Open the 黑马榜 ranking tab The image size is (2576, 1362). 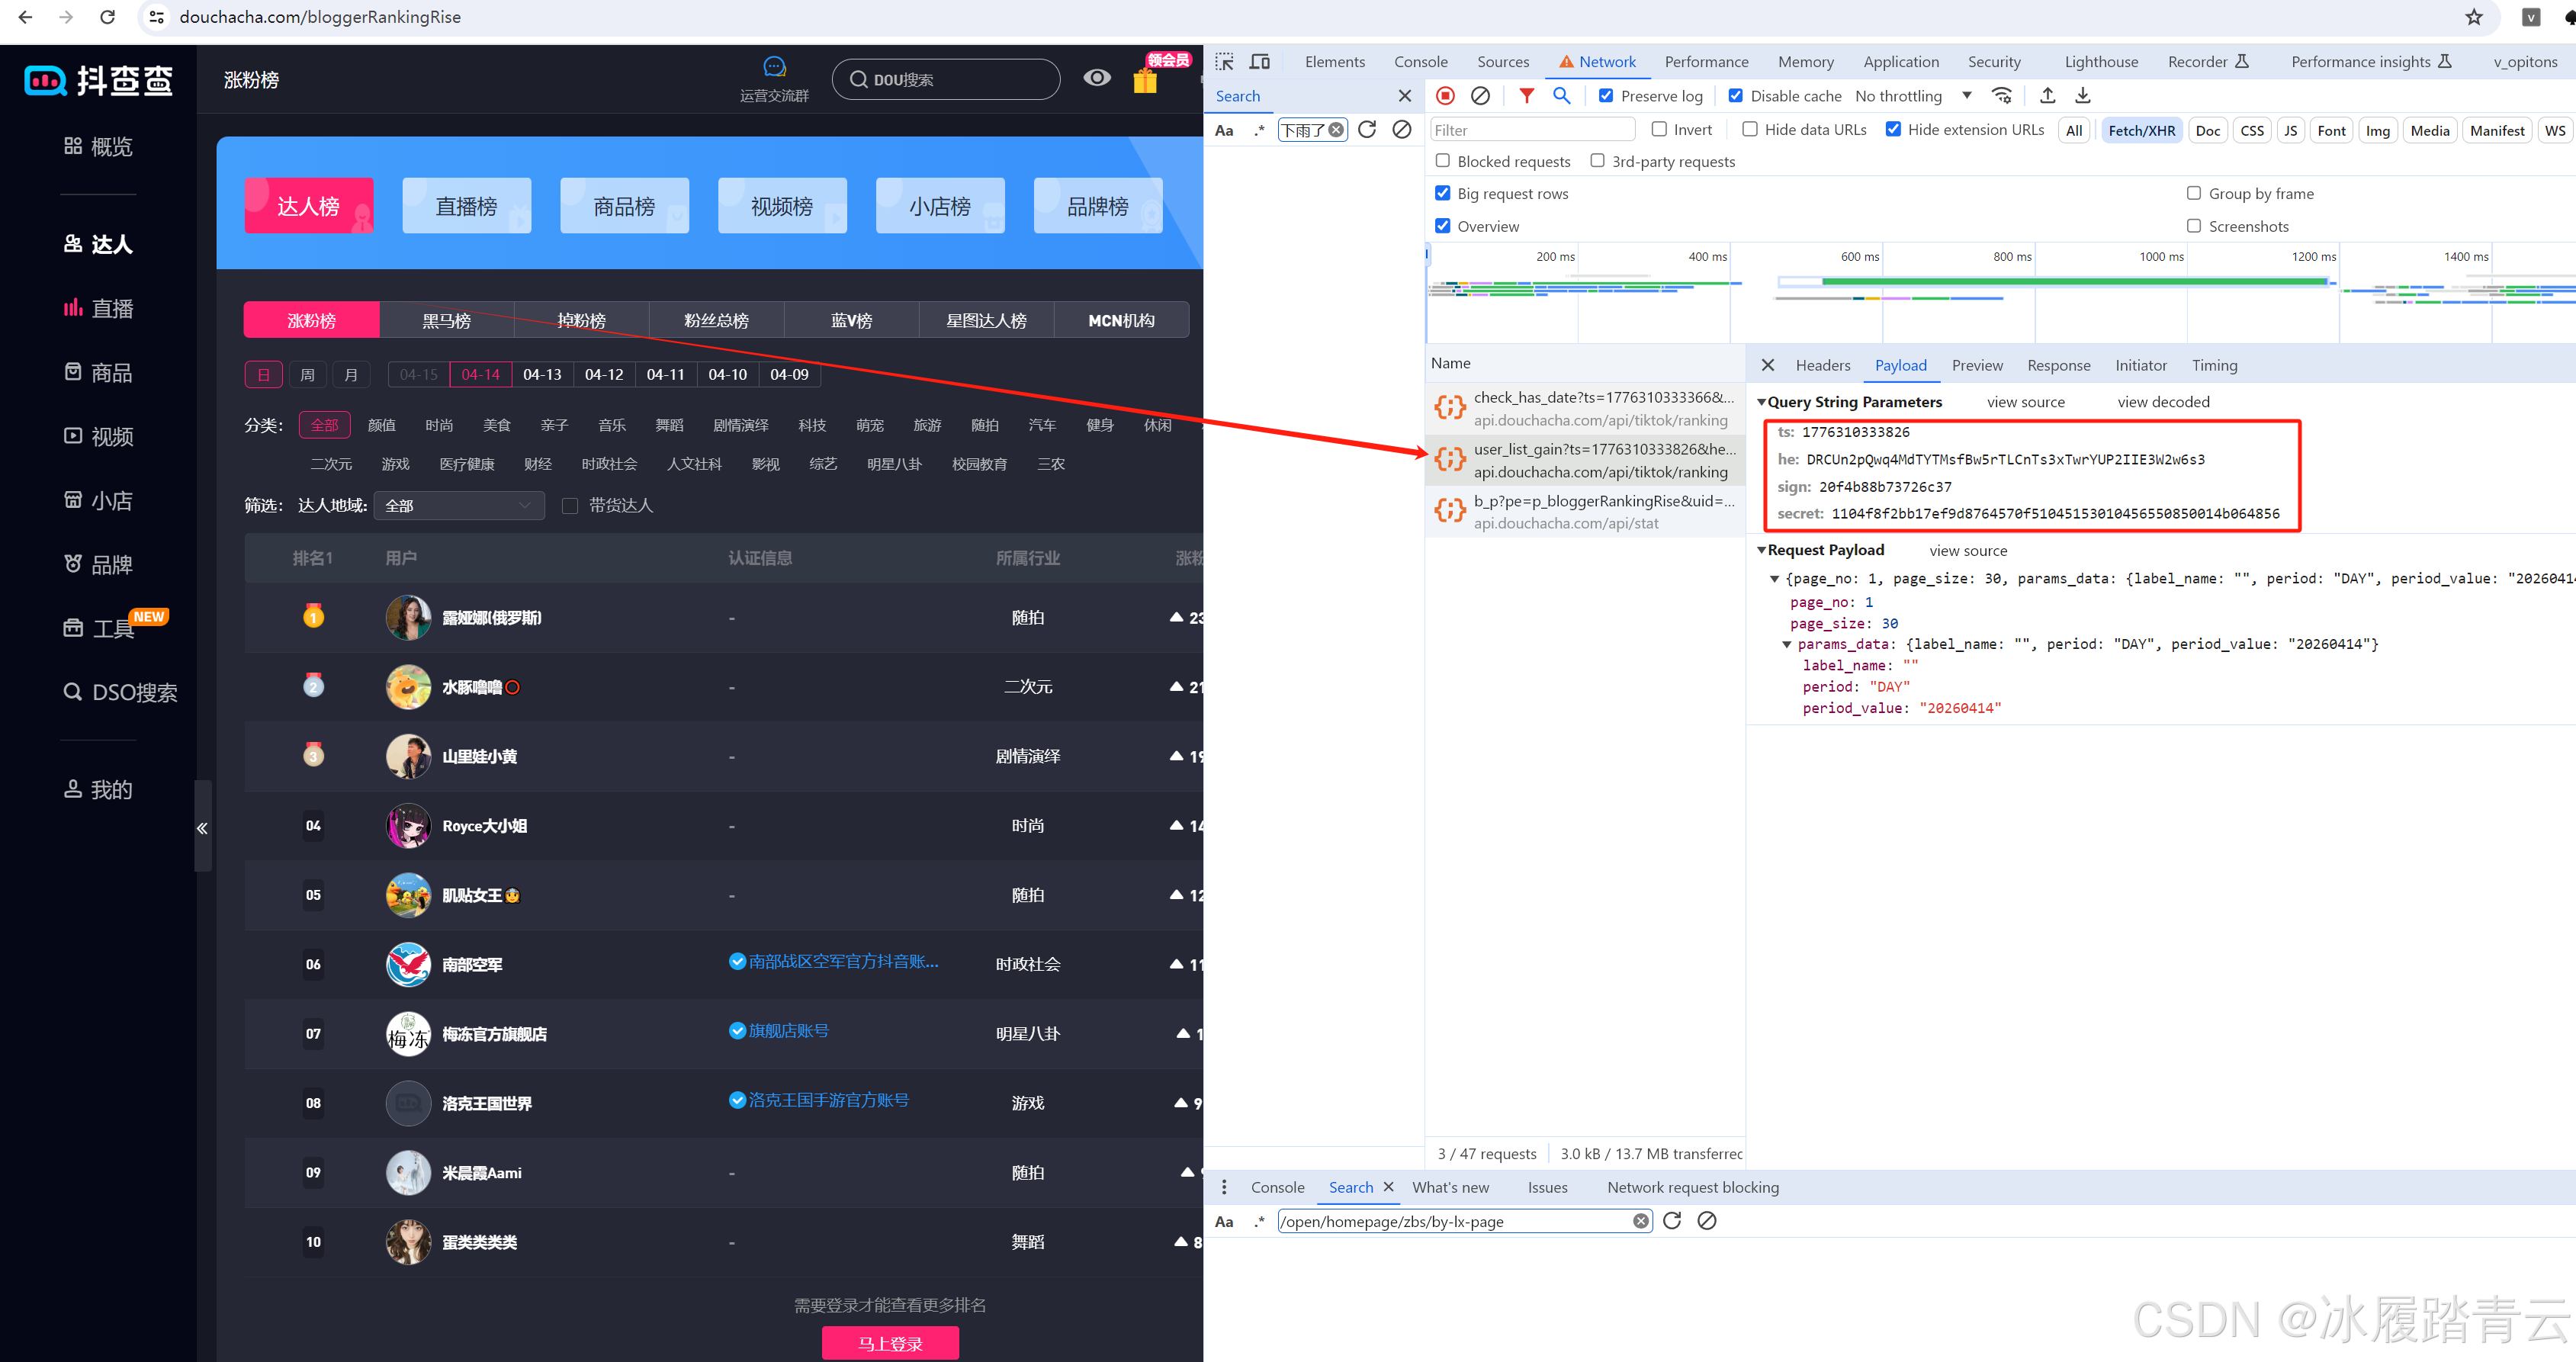click(x=446, y=321)
